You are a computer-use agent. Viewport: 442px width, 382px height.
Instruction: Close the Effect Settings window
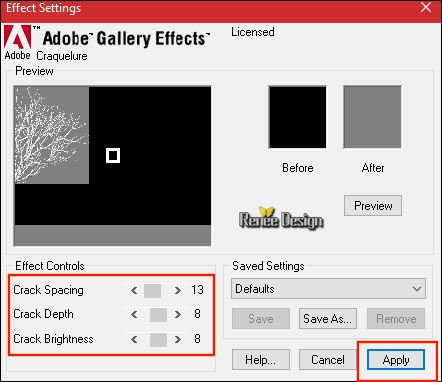click(426, 7)
